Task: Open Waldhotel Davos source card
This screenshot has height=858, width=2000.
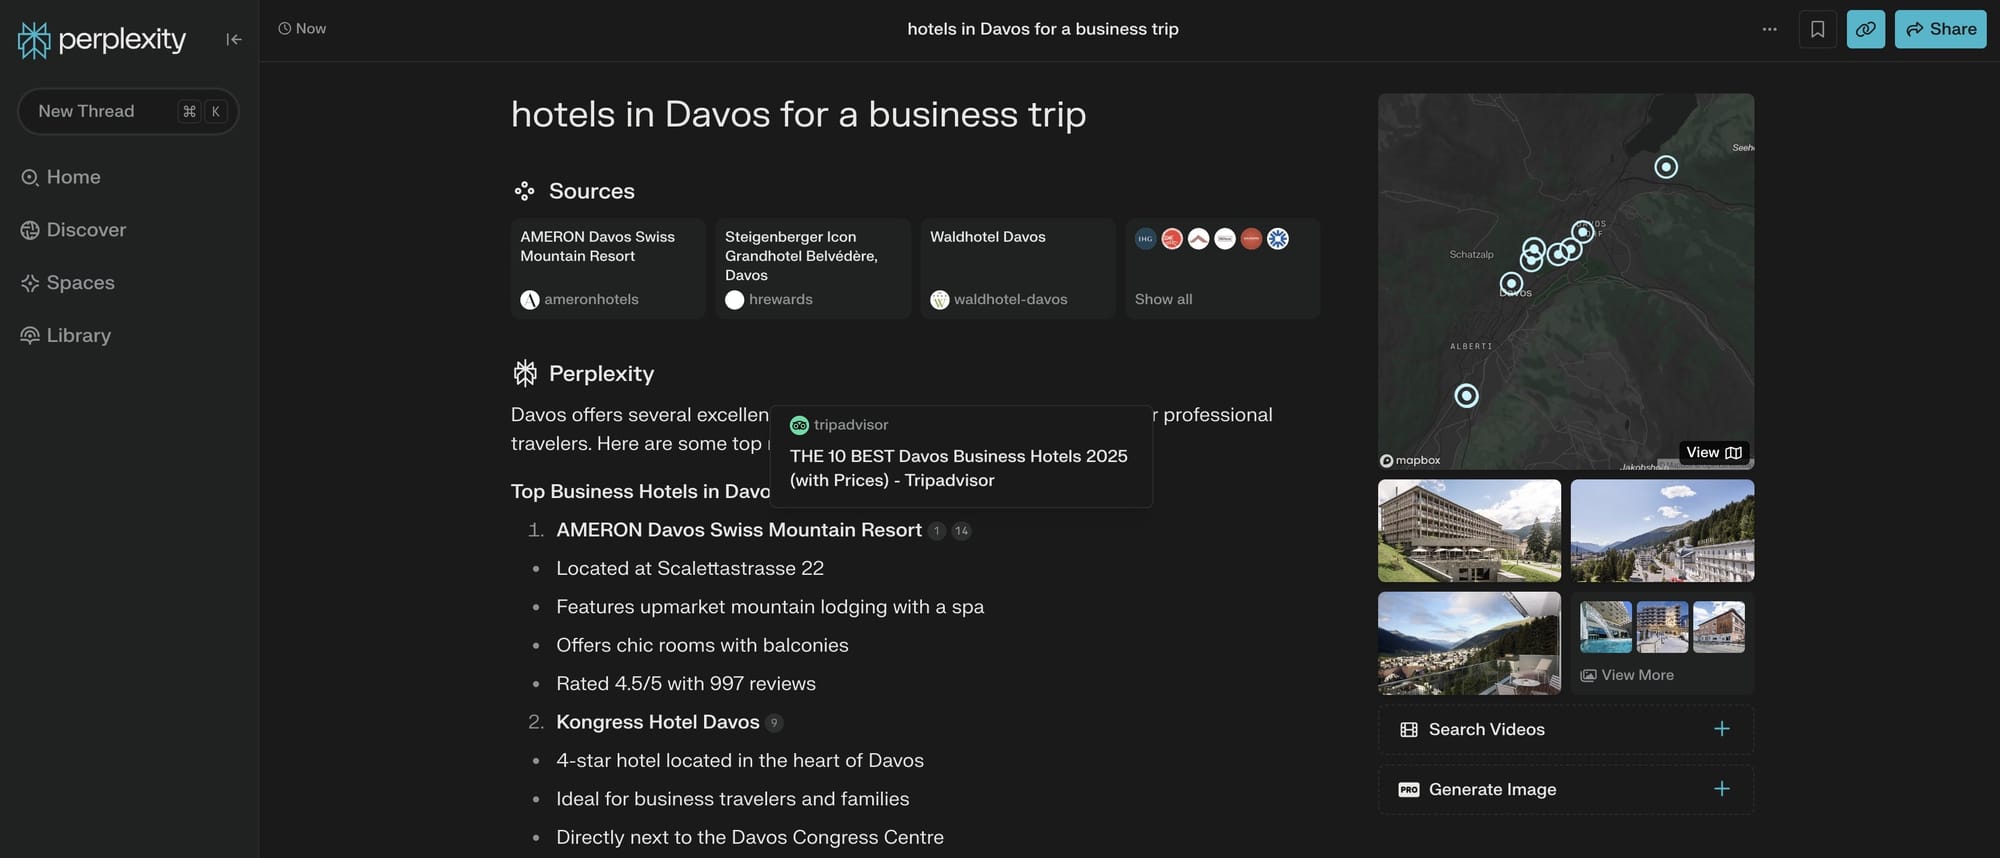Action: (1018, 268)
